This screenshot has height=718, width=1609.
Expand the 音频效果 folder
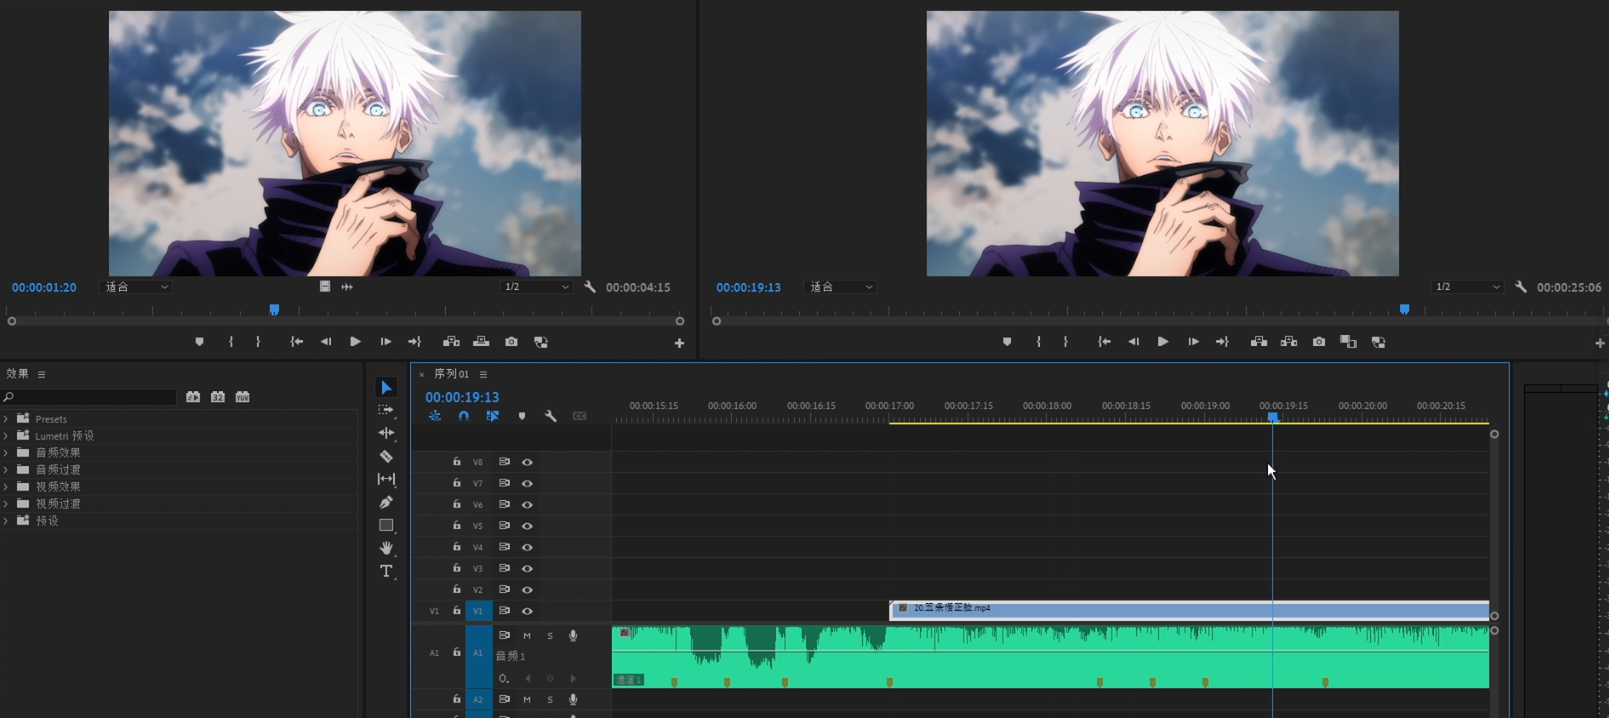click(x=6, y=453)
